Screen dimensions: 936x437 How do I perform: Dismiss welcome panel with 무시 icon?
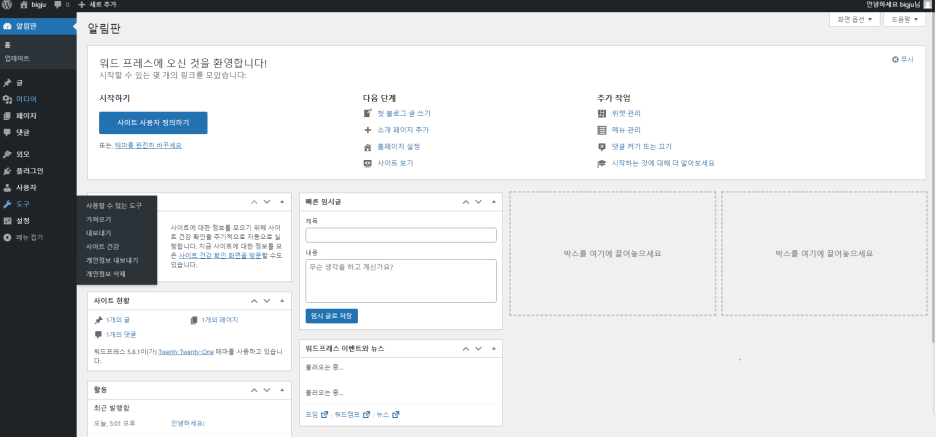pyautogui.click(x=895, y=59)
